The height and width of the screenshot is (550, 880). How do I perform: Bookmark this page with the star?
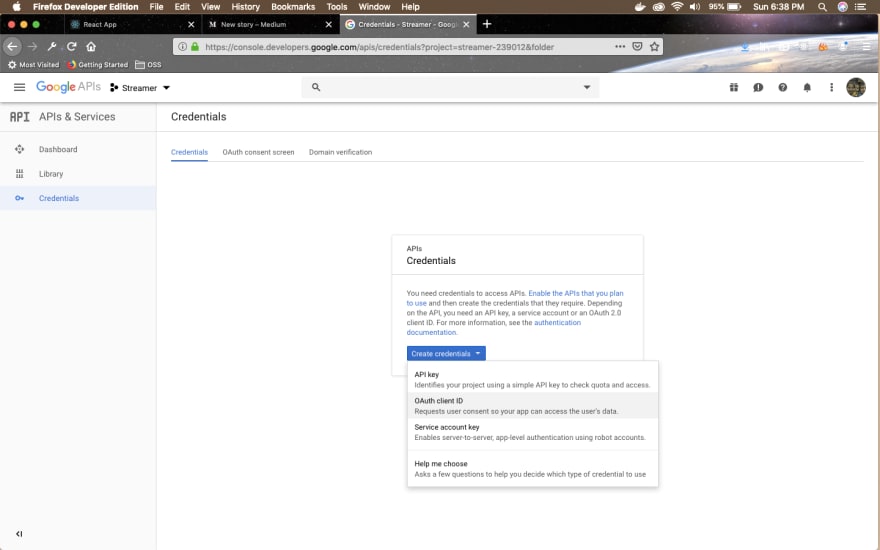click(x=654, y=47)
